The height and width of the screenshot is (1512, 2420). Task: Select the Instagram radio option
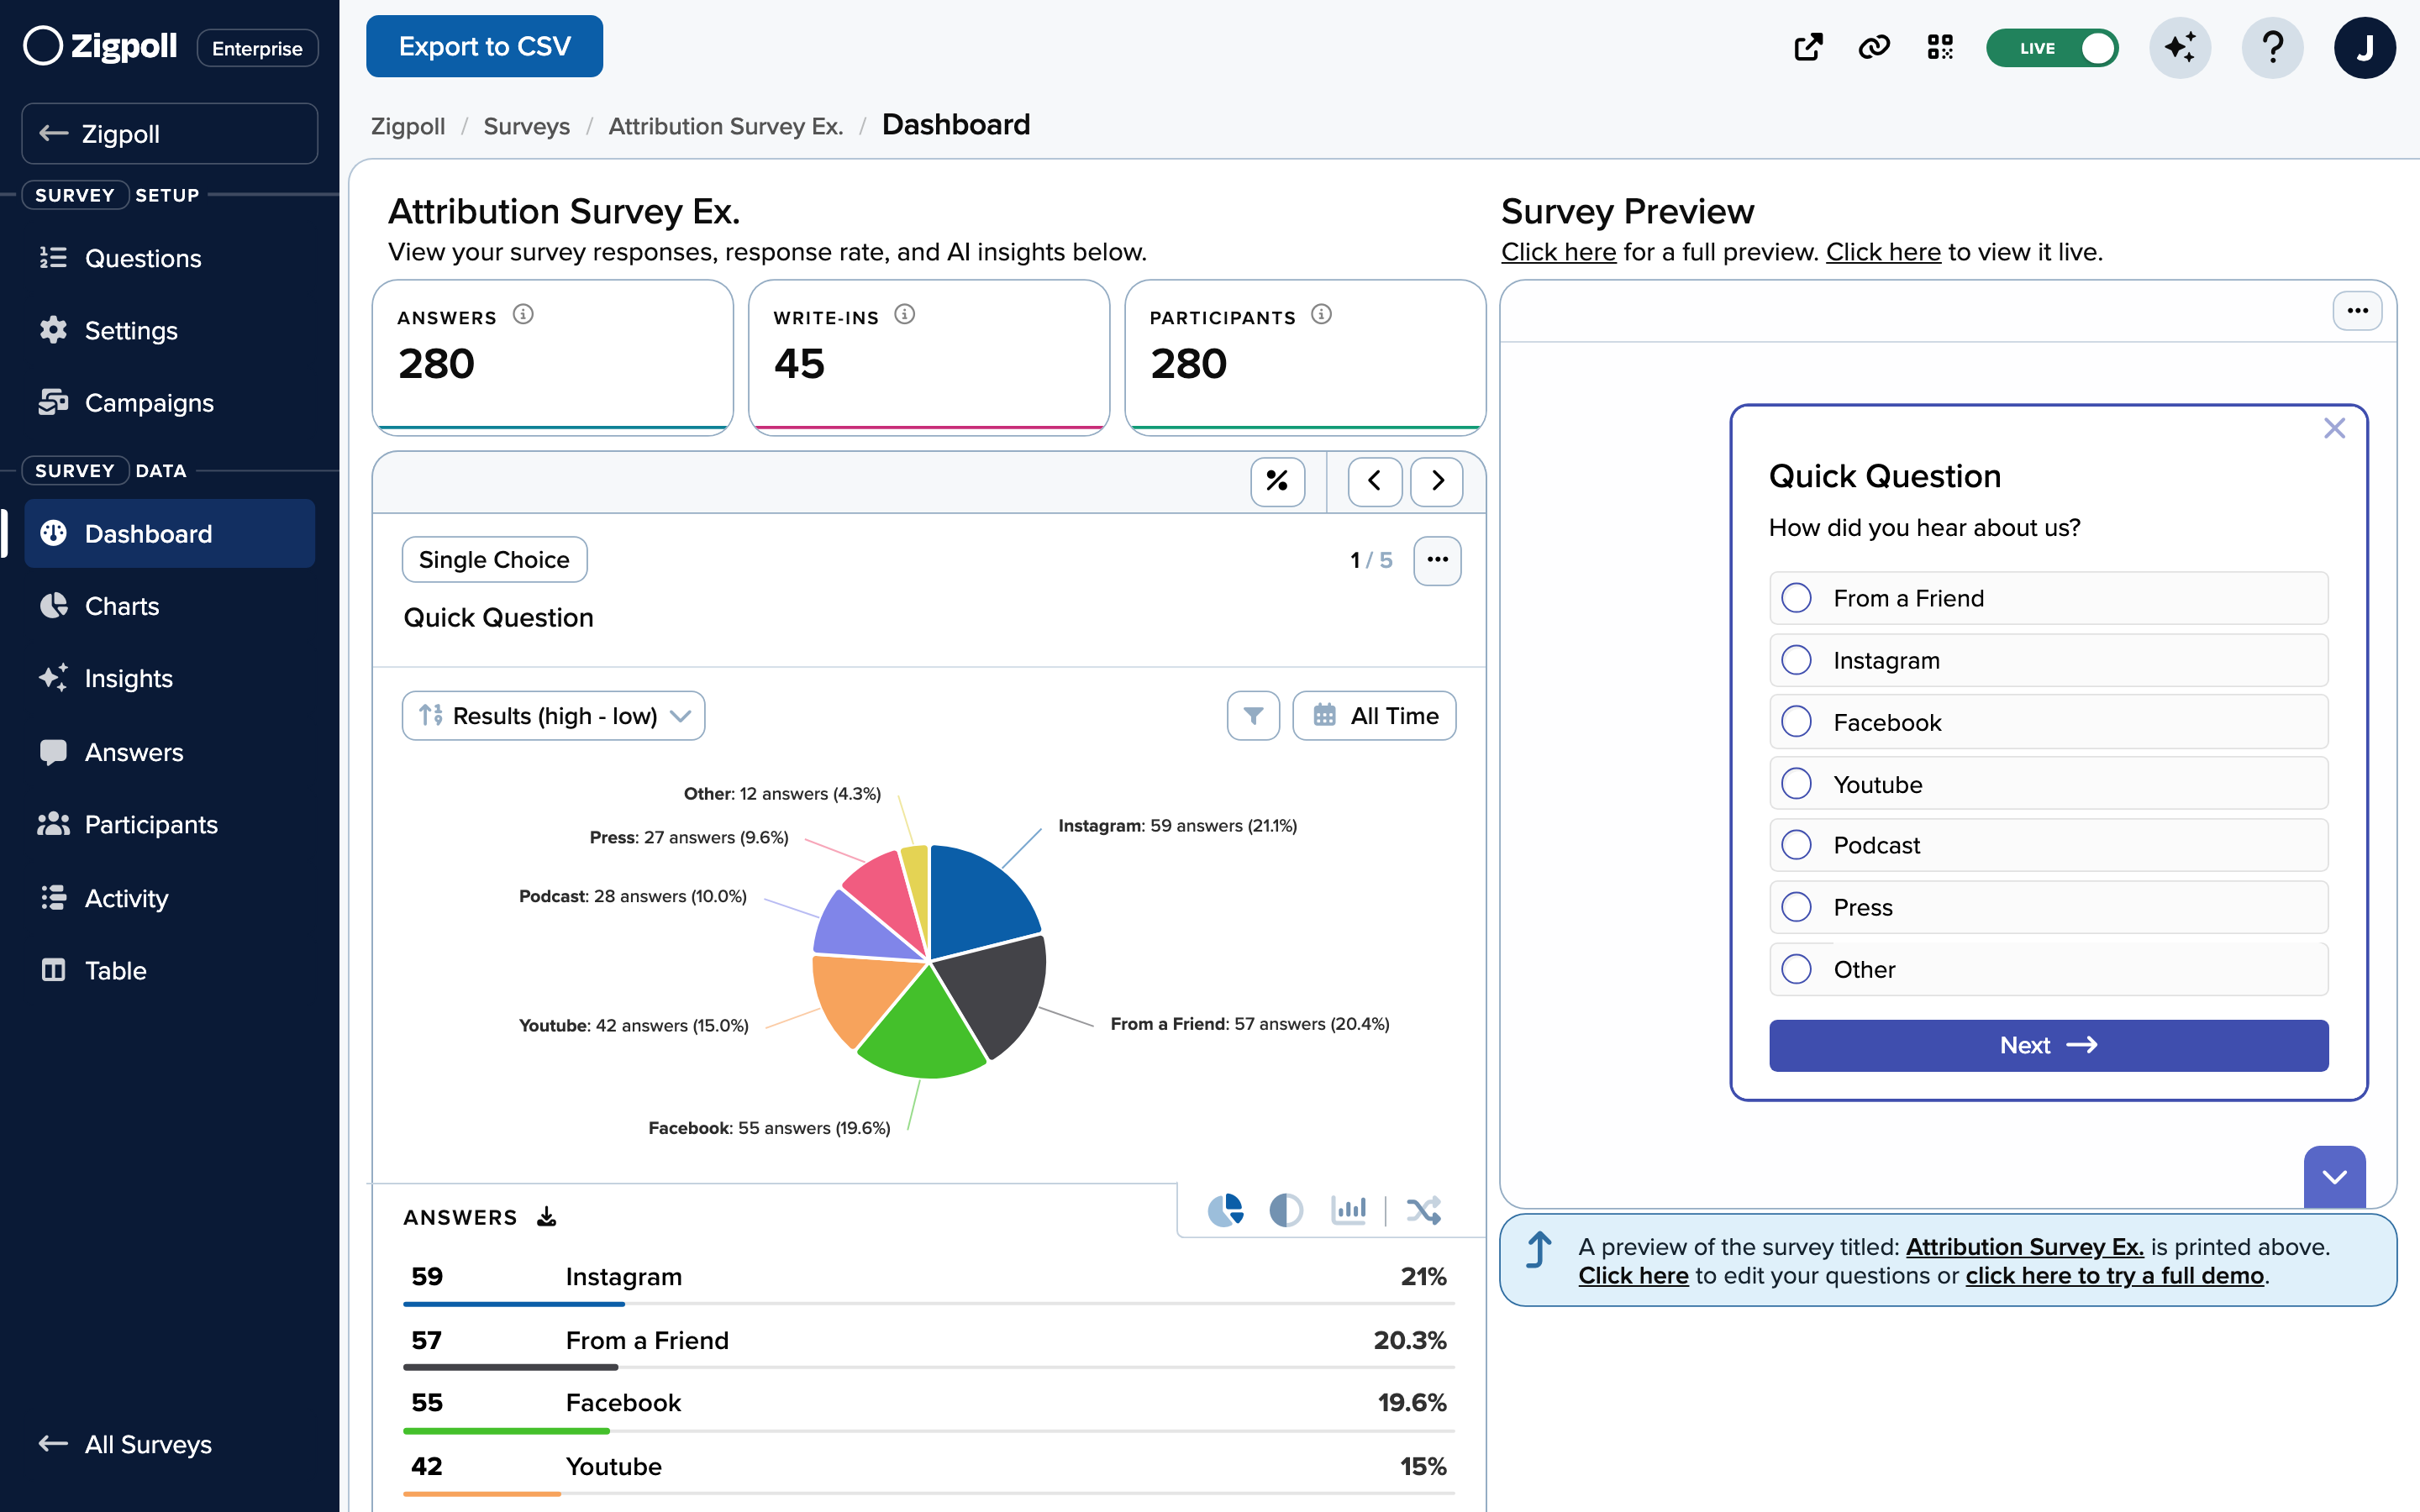click(x=1797, y=660)
